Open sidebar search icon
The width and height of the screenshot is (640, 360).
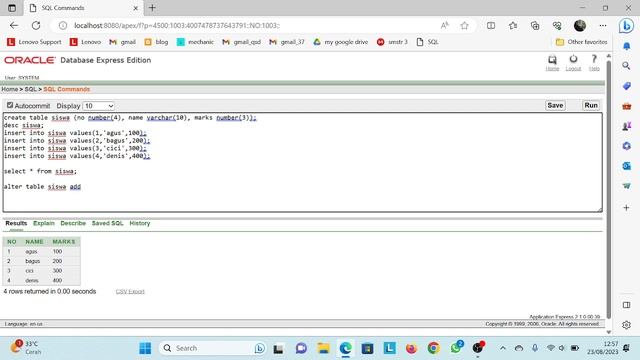627,66
